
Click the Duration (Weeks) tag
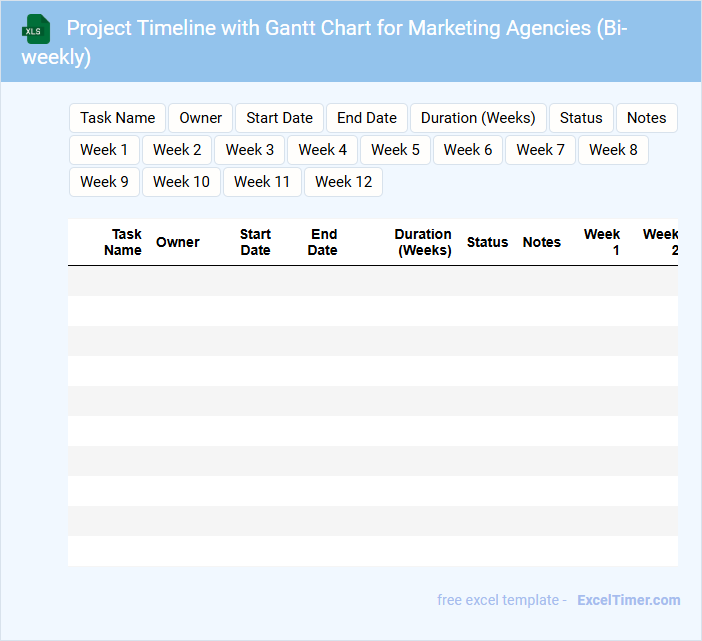click(x=477, y=118)
